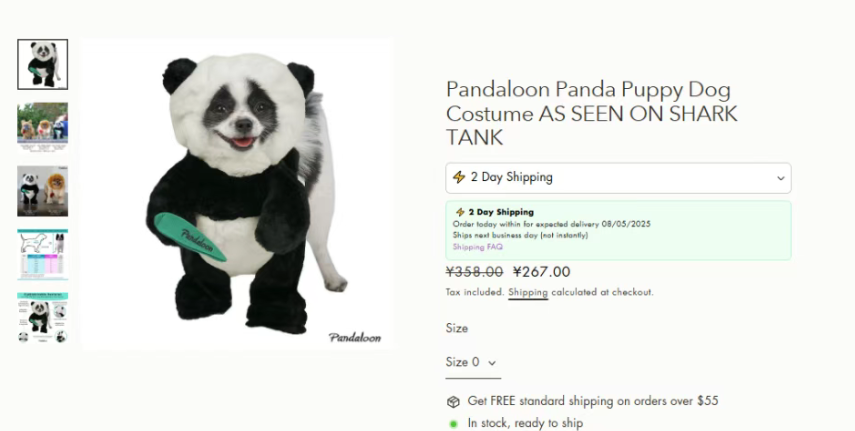Expand the Size 0 selector chevron

pos(492,363)
